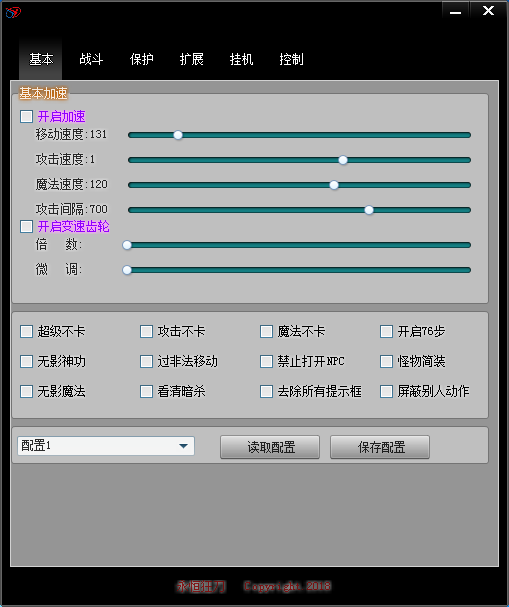The height and width of the screenshot is (607, 509).
Task: Click the 读取配置 button
Action: (270, 447)
